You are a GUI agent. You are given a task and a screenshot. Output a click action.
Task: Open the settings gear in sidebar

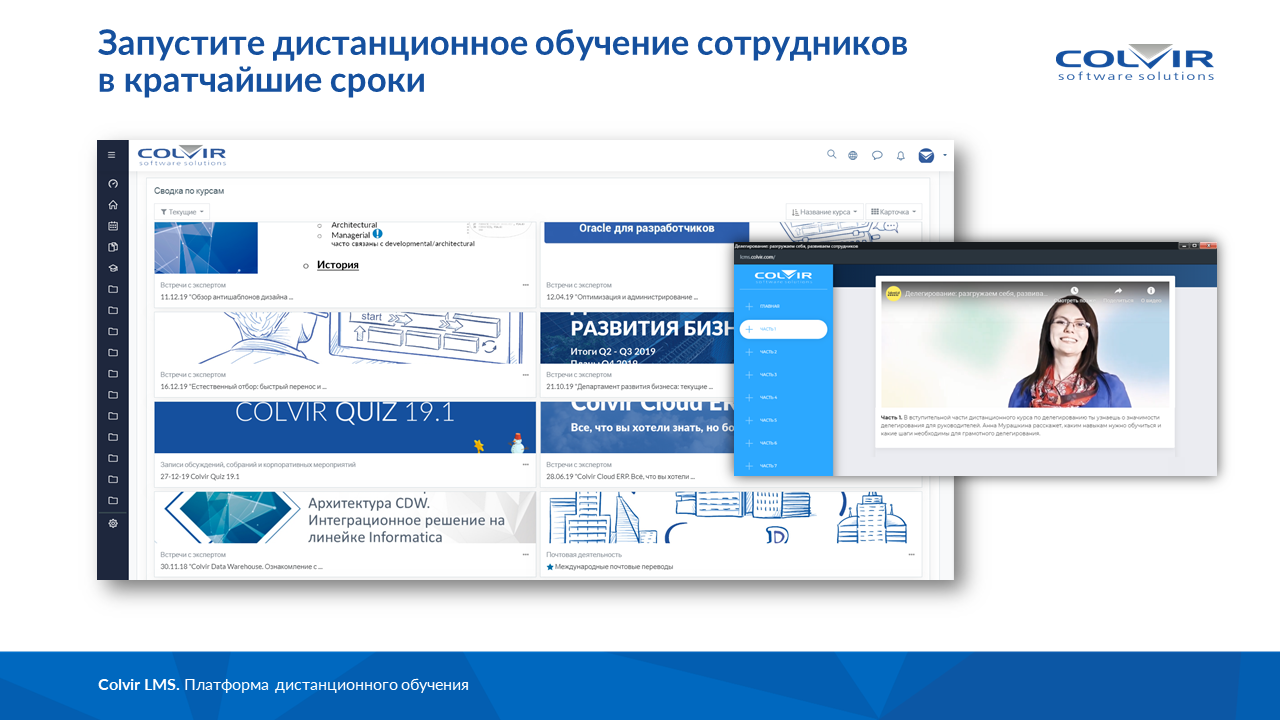pos(113,523)
